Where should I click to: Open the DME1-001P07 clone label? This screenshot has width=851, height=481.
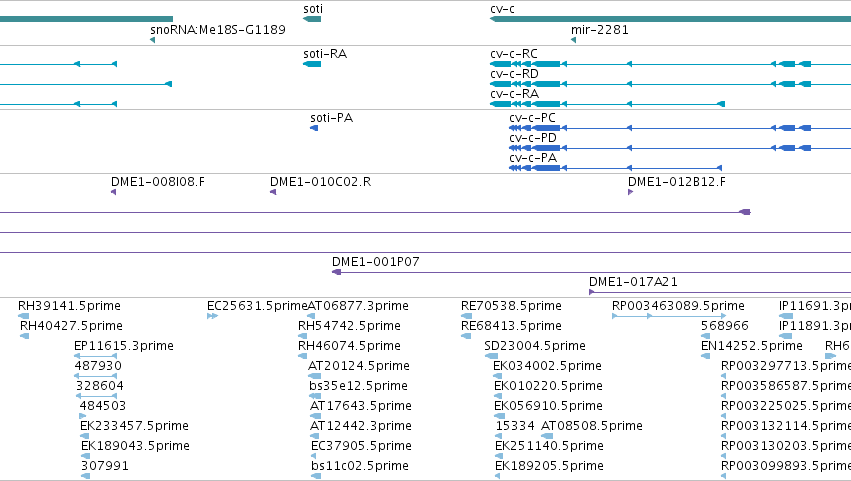376,262
